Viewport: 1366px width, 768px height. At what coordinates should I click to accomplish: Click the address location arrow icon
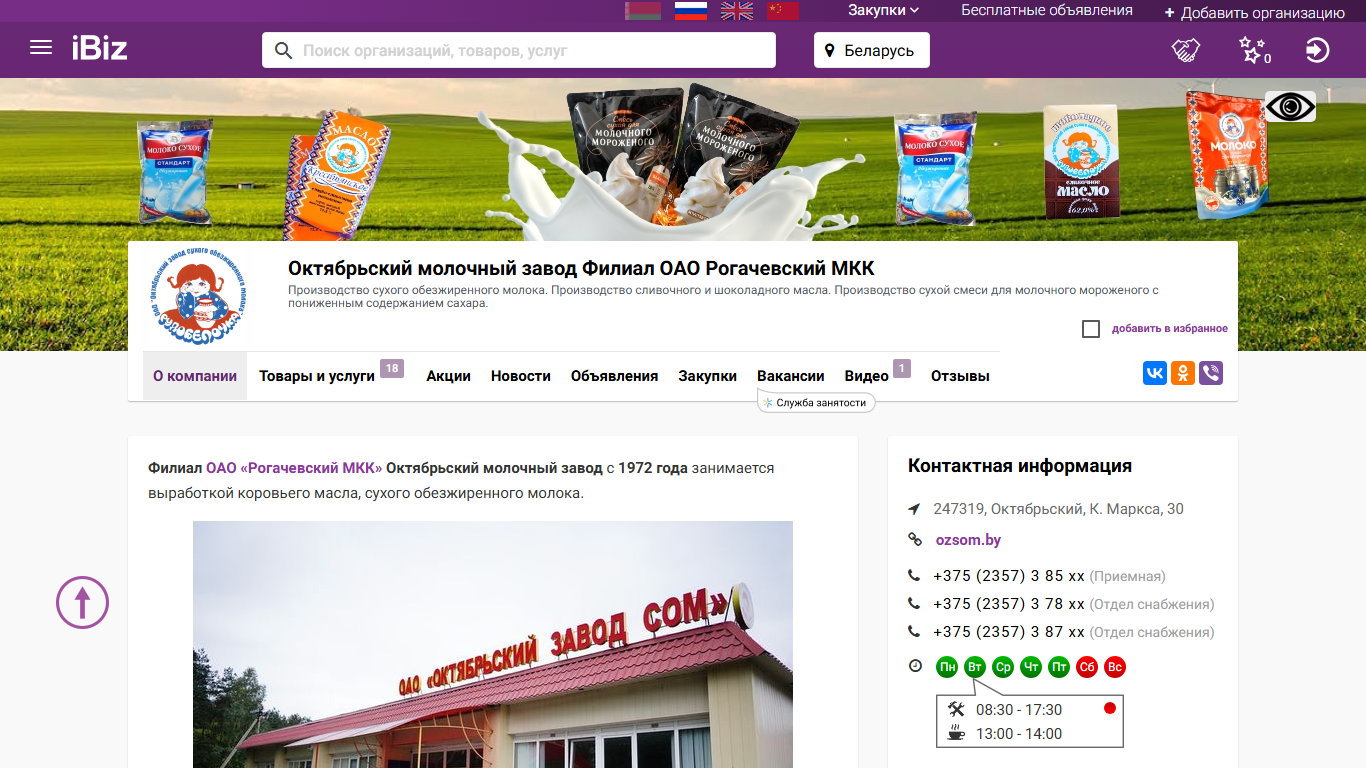[x=914, y=509]
